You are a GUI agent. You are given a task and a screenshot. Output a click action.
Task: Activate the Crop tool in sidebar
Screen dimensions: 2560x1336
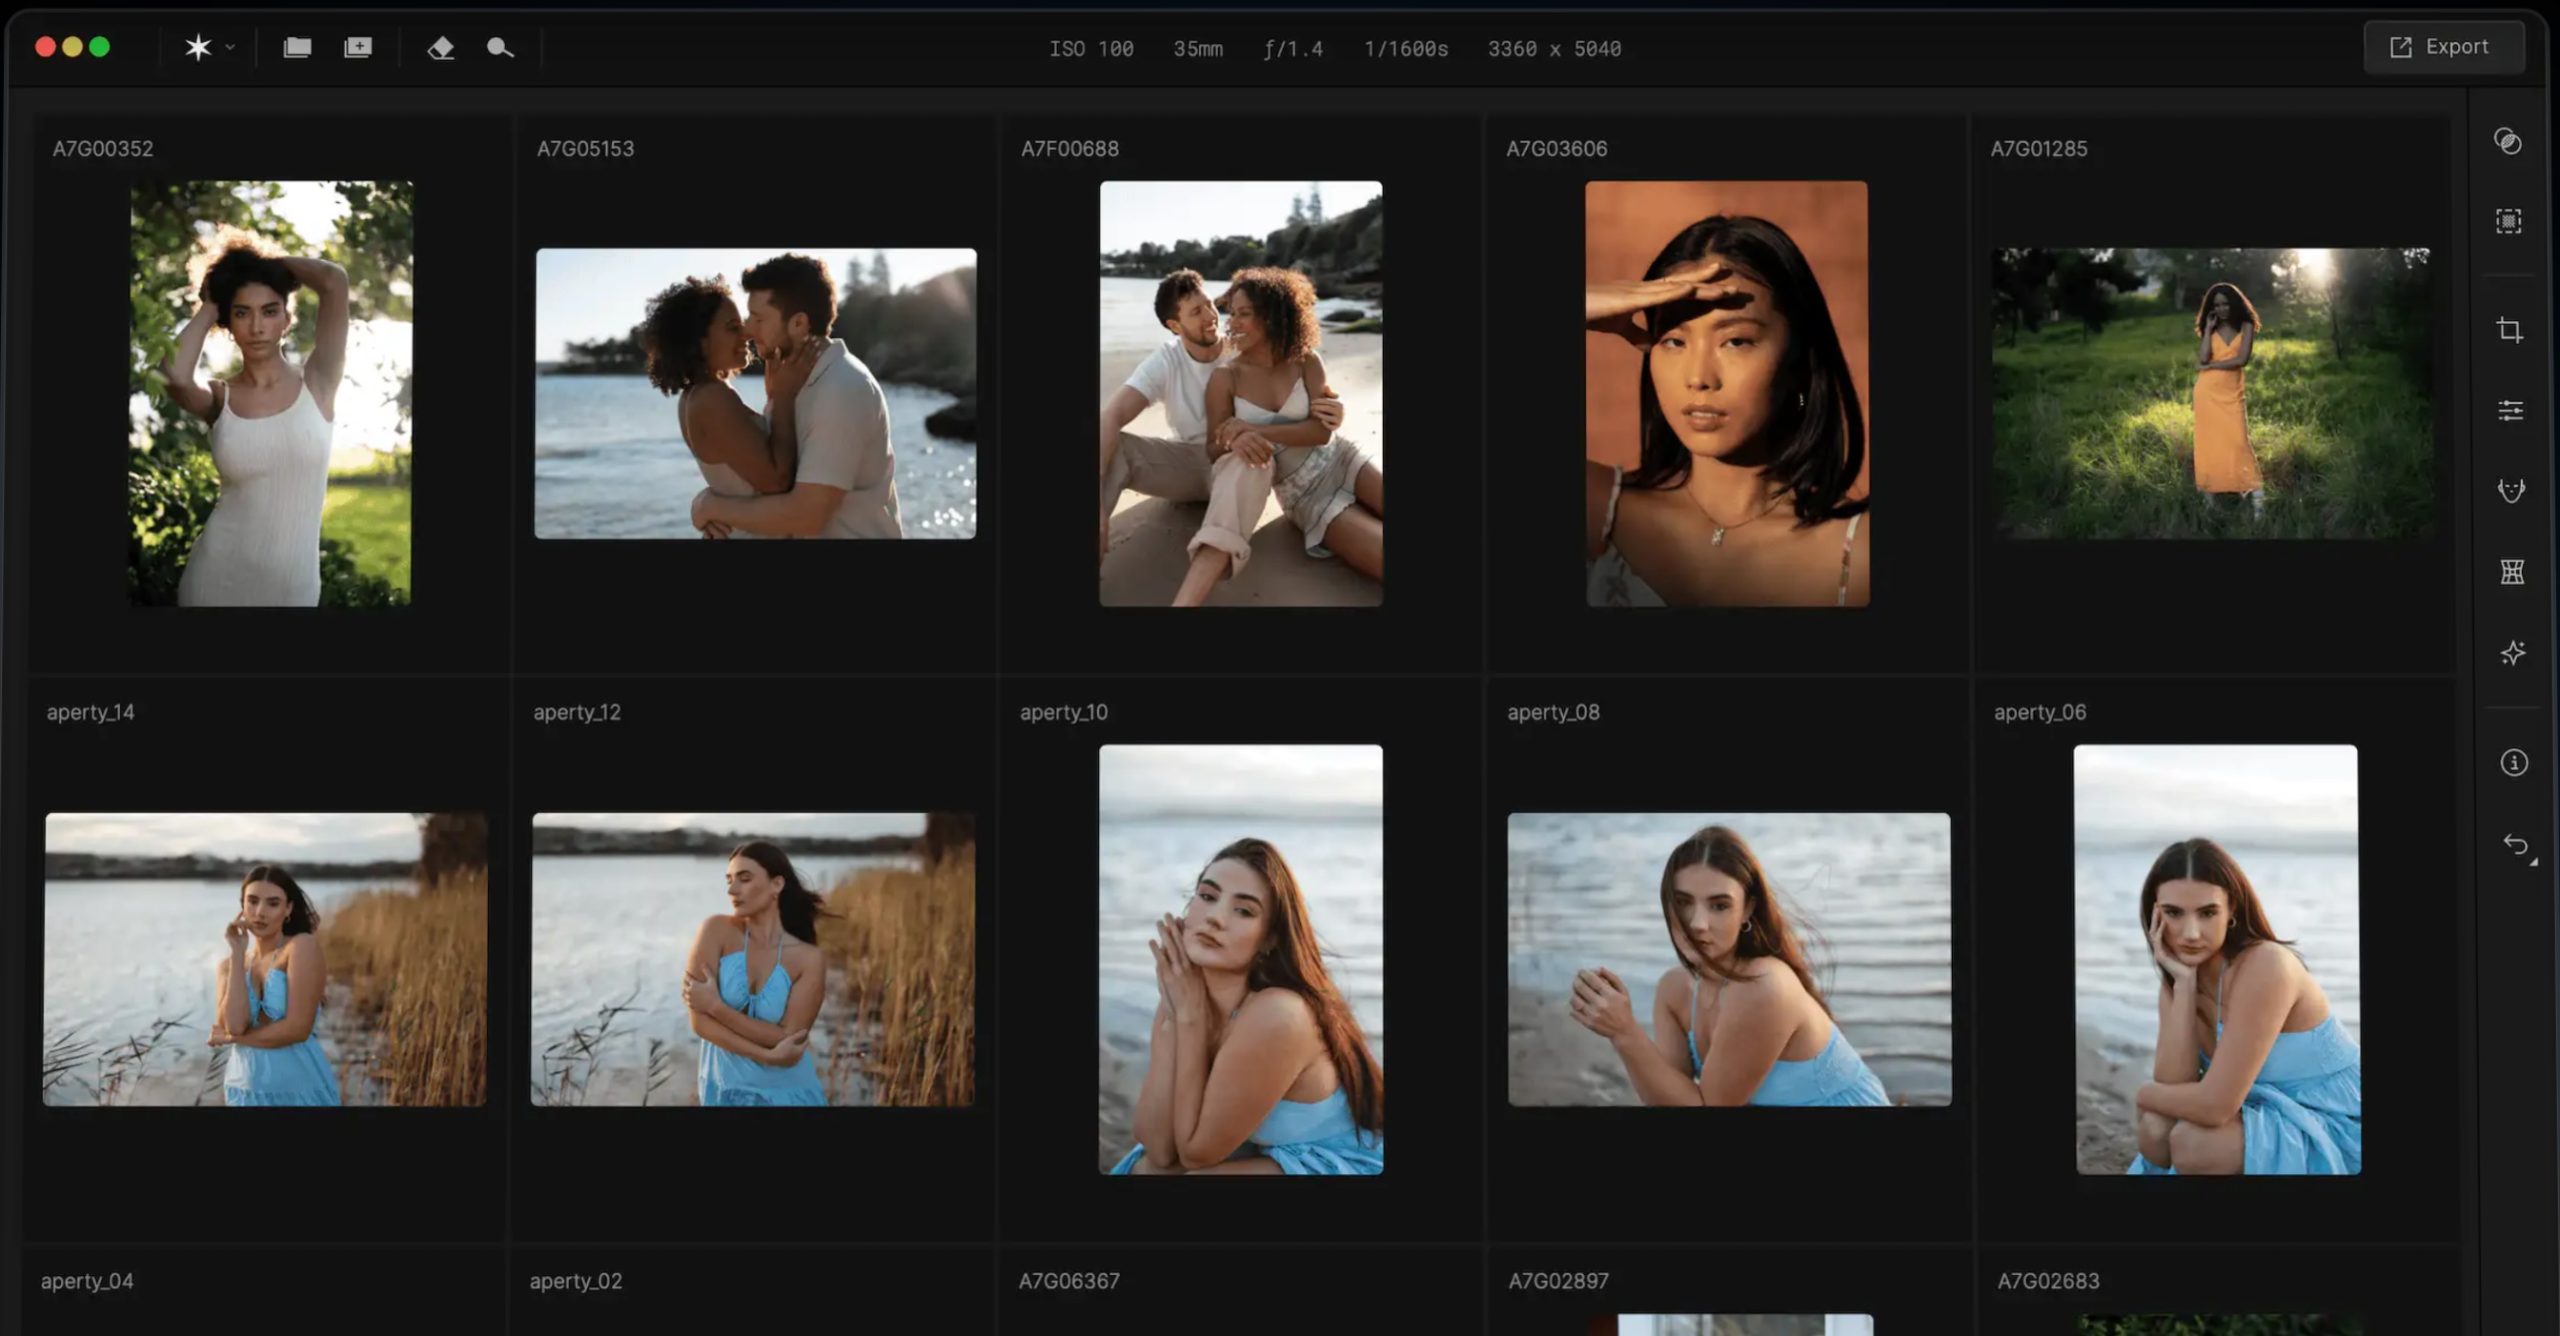point(2509,329)
